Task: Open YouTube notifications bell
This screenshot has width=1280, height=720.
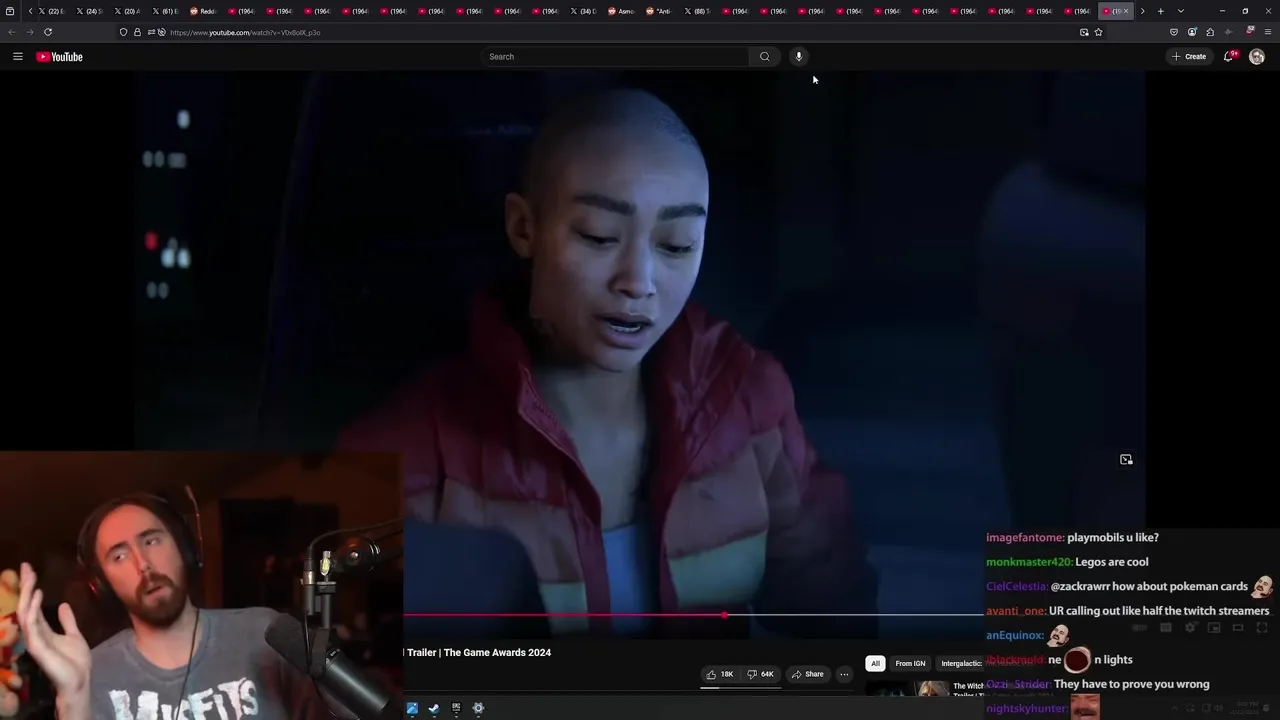Action: [1229, 57]
